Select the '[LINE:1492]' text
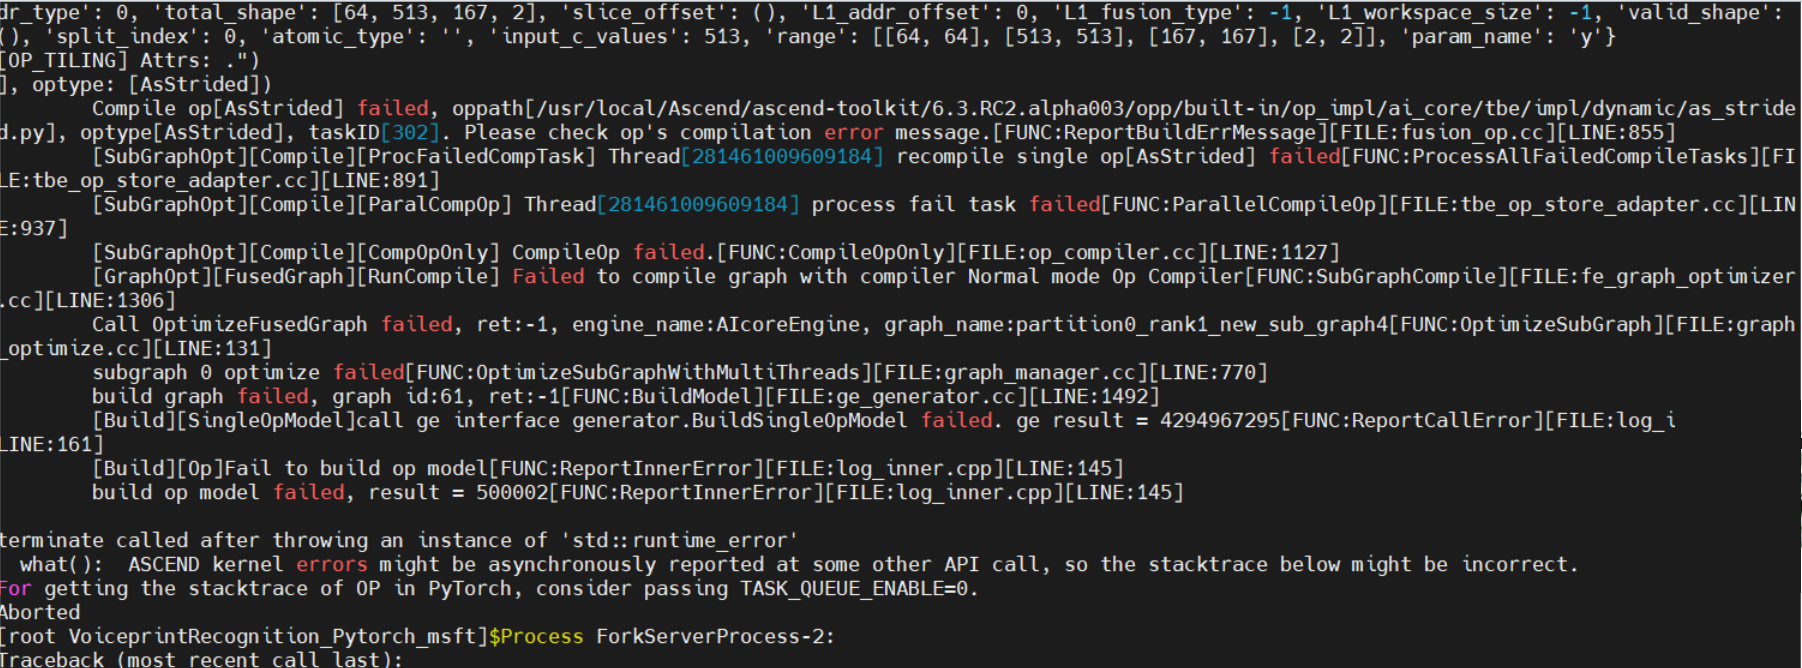Image resolution: width=1802 pixels, height=668 pixels. coord(1095,397)
